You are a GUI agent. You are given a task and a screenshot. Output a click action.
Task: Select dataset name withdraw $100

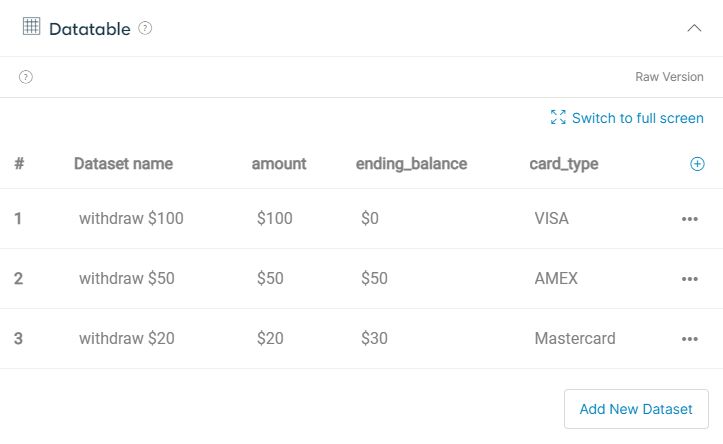(131, 218)
